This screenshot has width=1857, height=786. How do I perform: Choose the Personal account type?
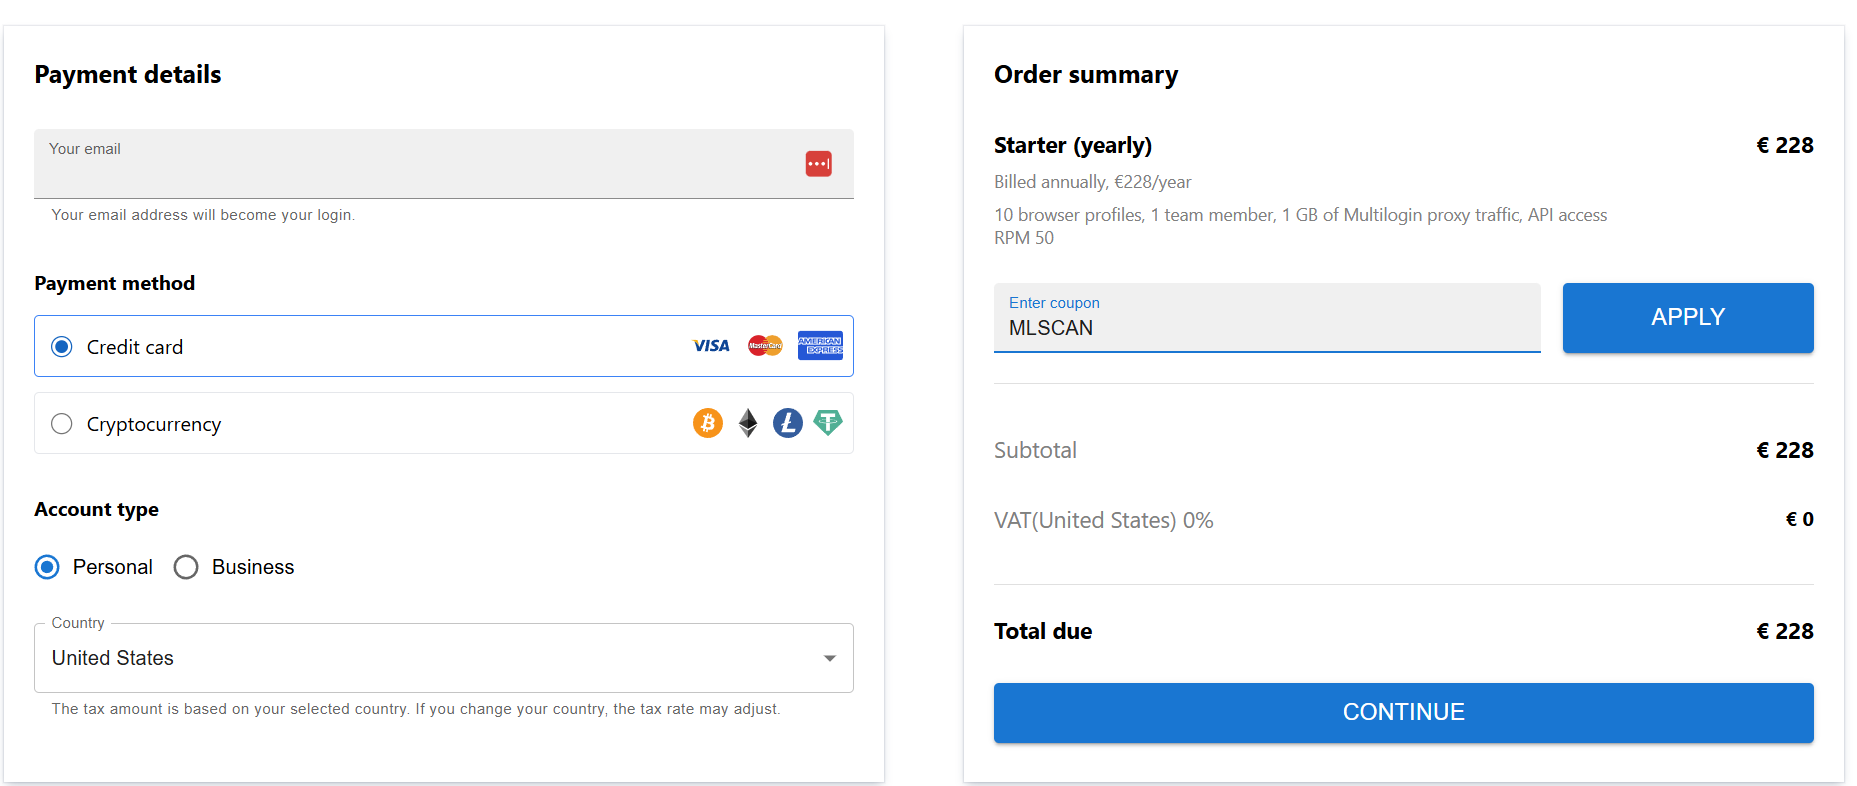(x=47, y=567)
